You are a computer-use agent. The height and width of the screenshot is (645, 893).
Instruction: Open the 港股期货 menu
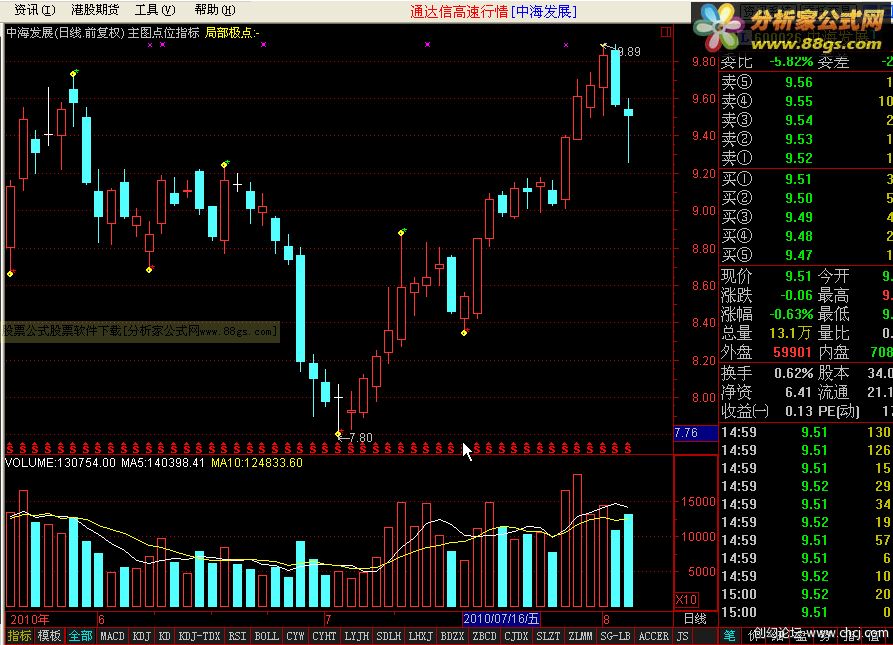(x=95, y=10)
